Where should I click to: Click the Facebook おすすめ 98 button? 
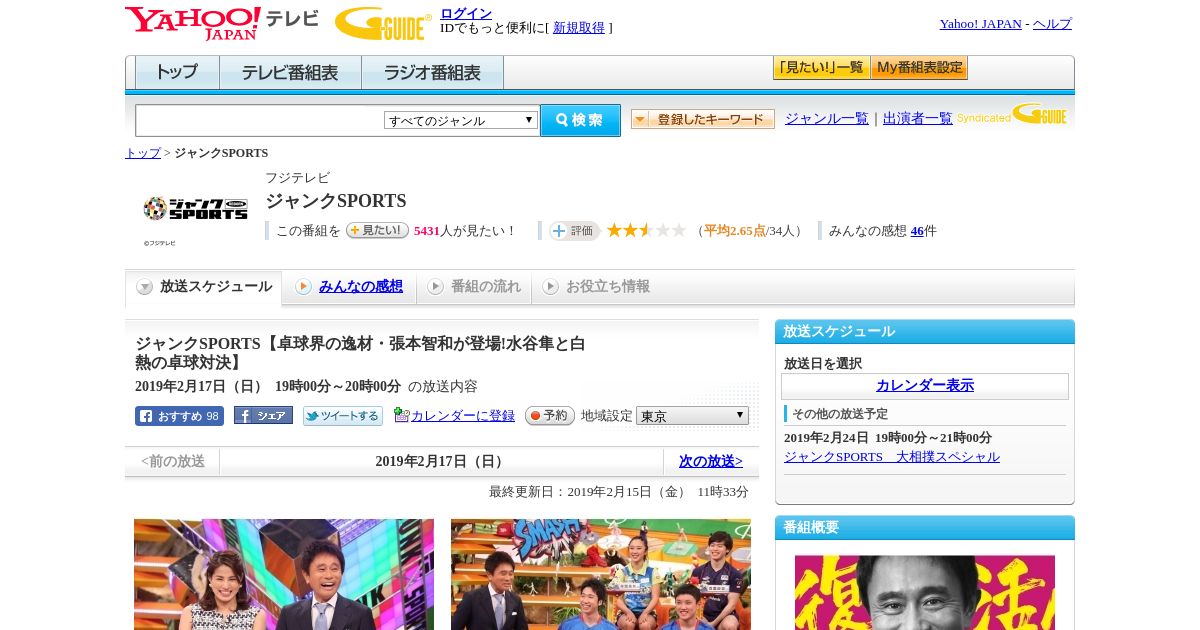tap(179, 416)
